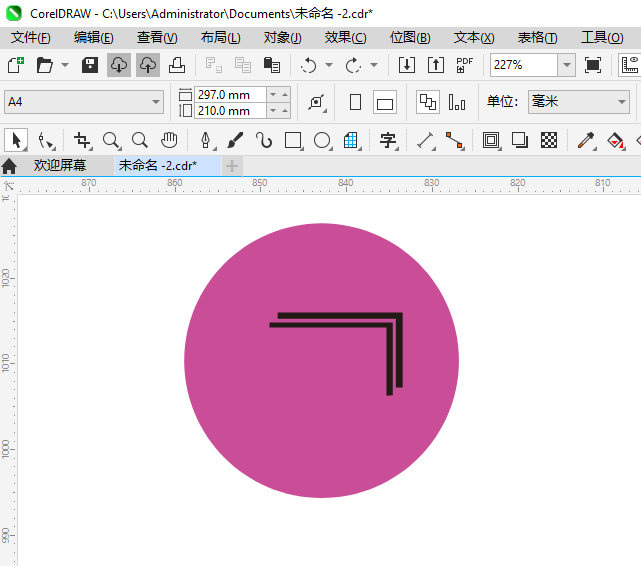
Task: Select the Shape edit tool
Action: pos(45,141)
